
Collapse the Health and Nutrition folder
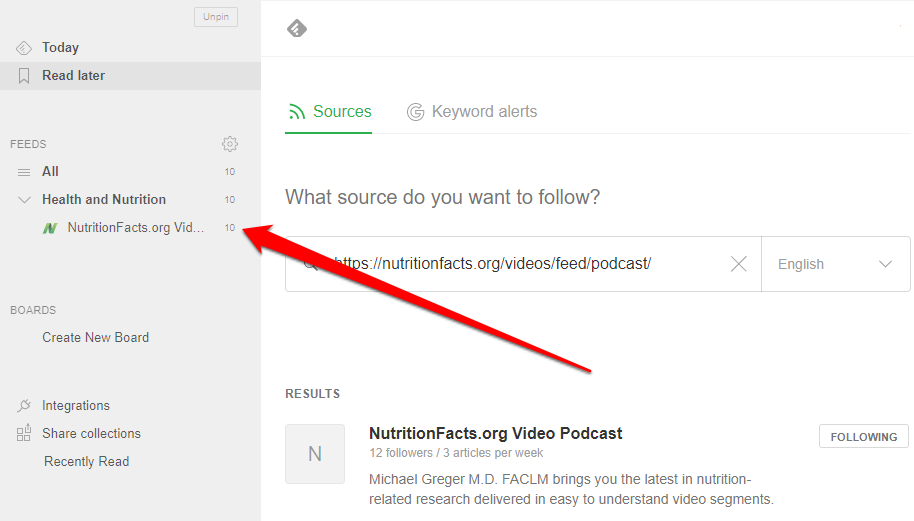(24, 200)
